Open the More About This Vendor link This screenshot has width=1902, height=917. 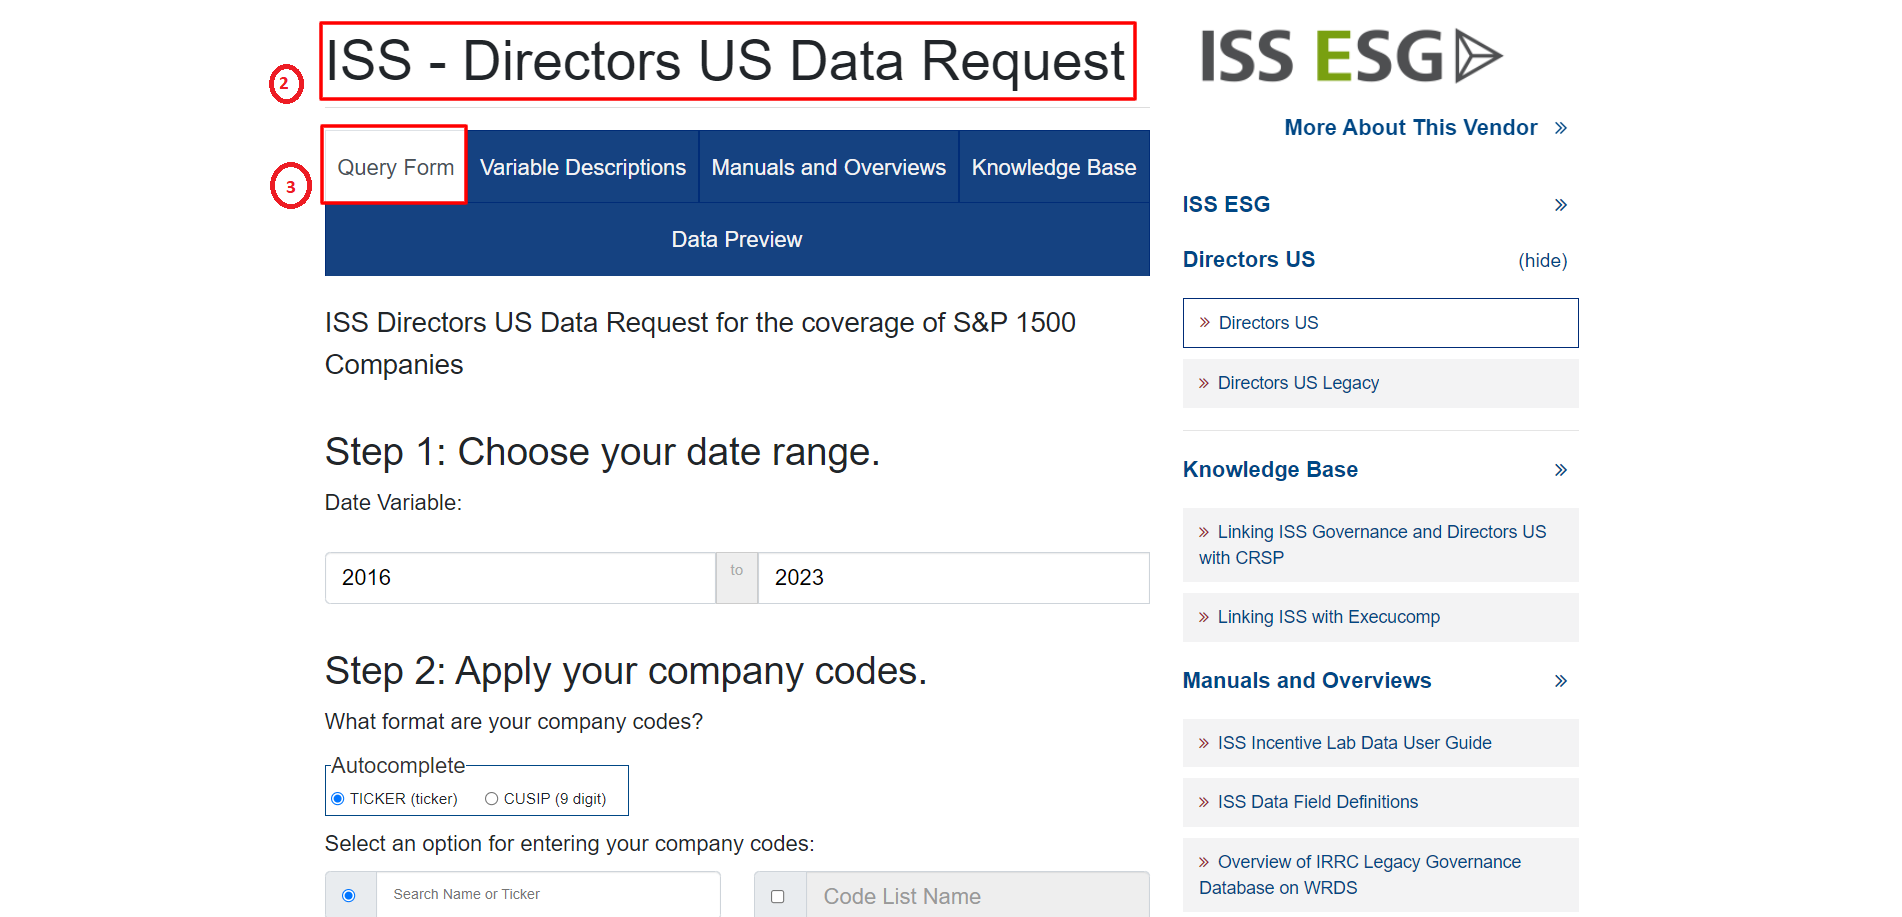(1411, 128)
